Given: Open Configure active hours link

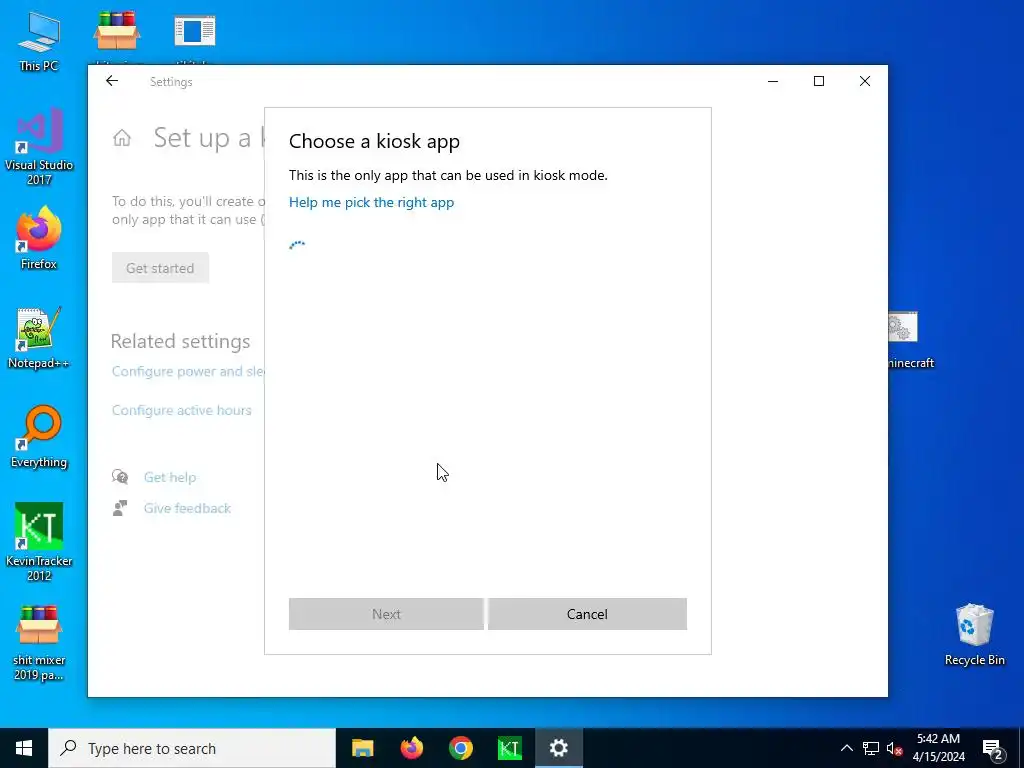Looking at the screenshot, I should tap(182, 410).
